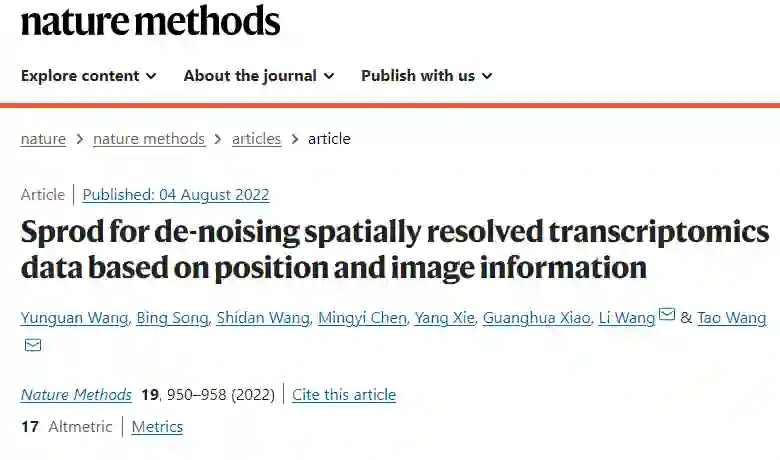Open the nature methods breadcrumb link
This screenshot has width=780, height=460.
149,139
